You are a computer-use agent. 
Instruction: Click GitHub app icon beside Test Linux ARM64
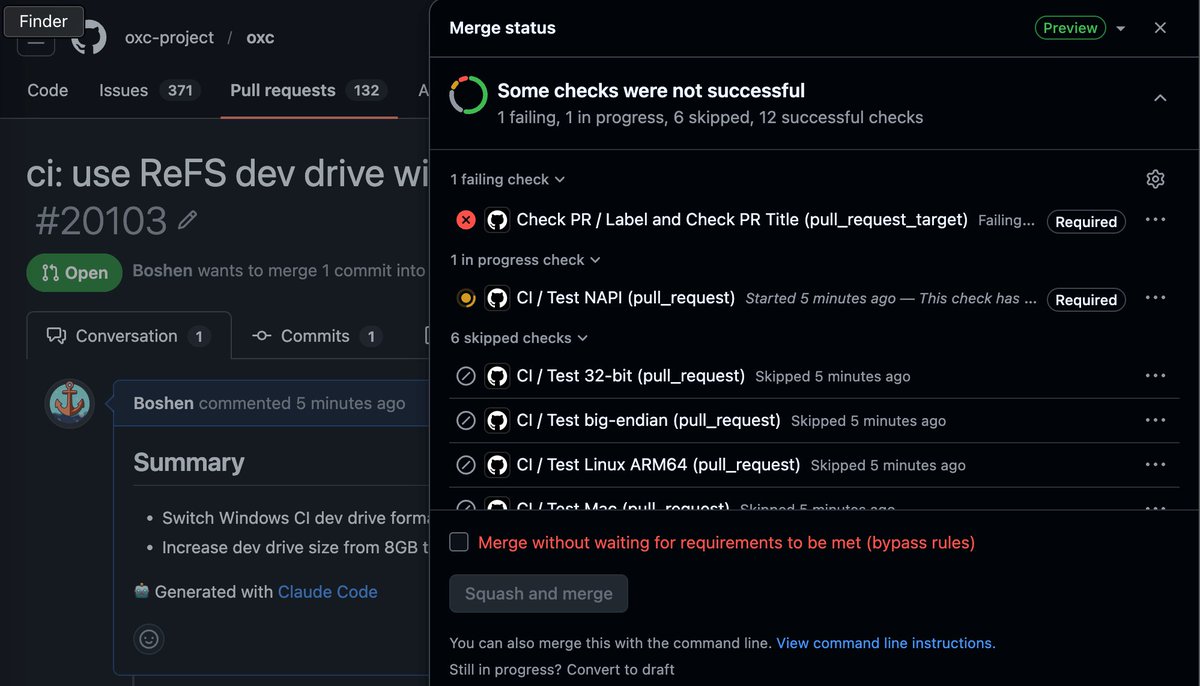(x=497, y=464)
